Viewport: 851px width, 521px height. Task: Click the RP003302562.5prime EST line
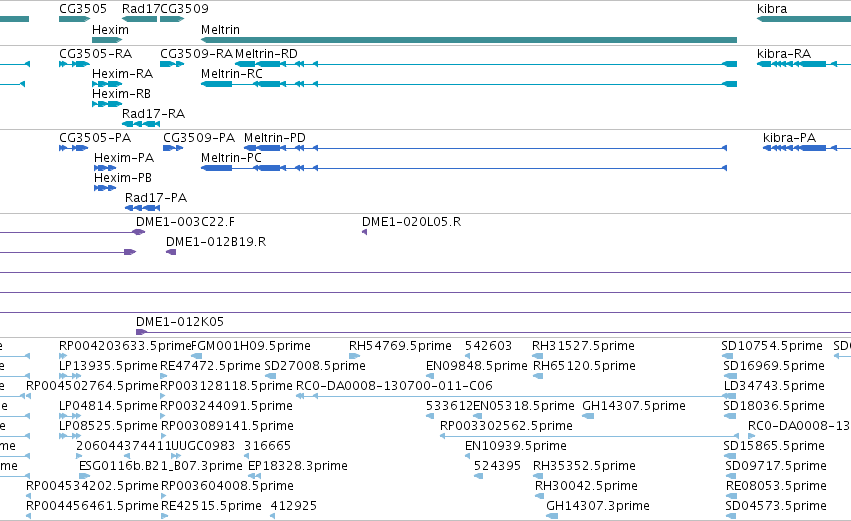(x=589, y=436)
